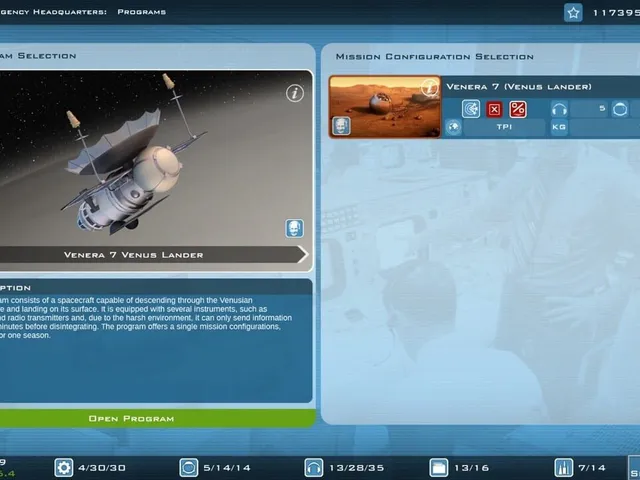Click the globe icon beside TPI
Image resolution: width=640 pixels, height=480 pixels.
[453, 127]
